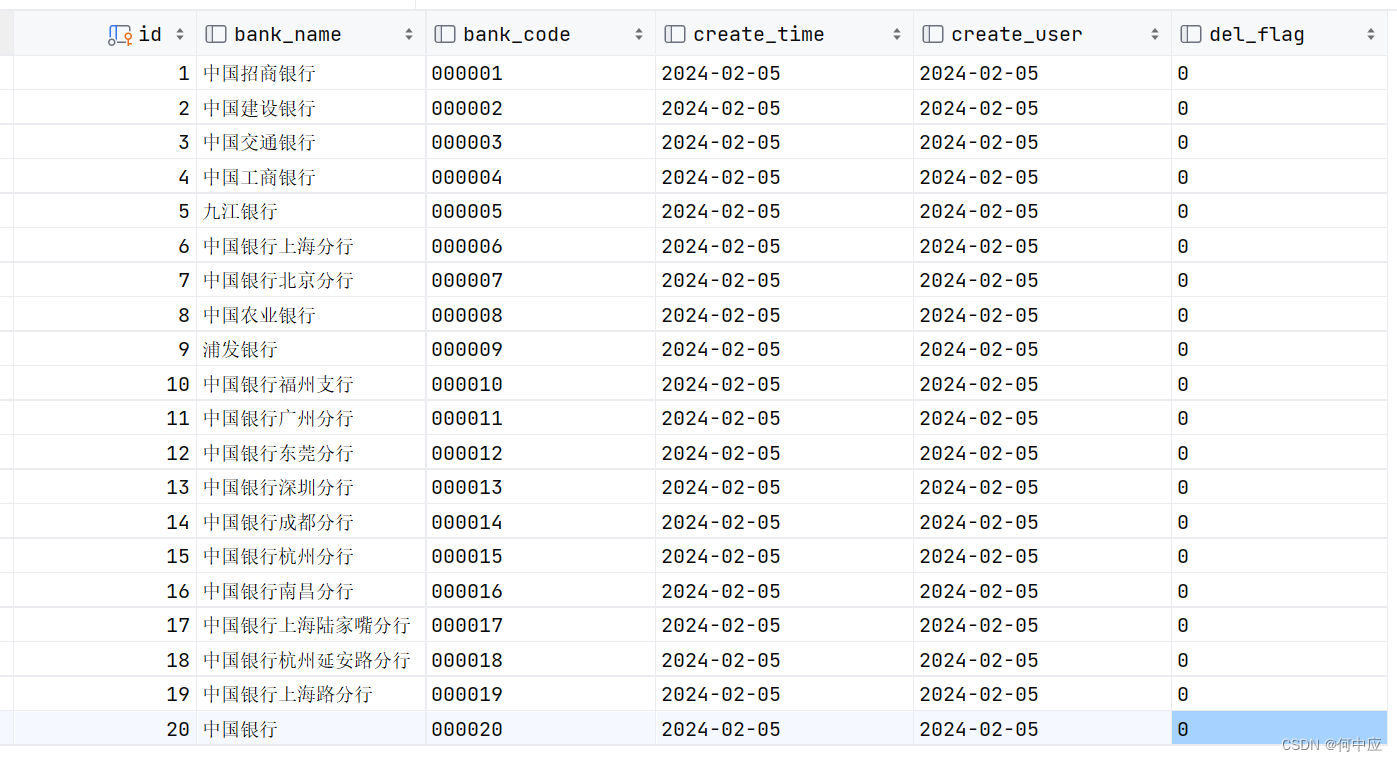
Task: Select cell 中国银行深圳分行
Action: tap(311, 487)
